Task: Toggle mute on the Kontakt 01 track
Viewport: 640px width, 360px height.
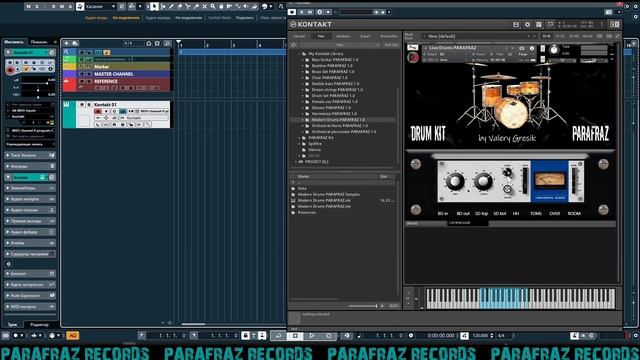Action: tap(82, 105)
